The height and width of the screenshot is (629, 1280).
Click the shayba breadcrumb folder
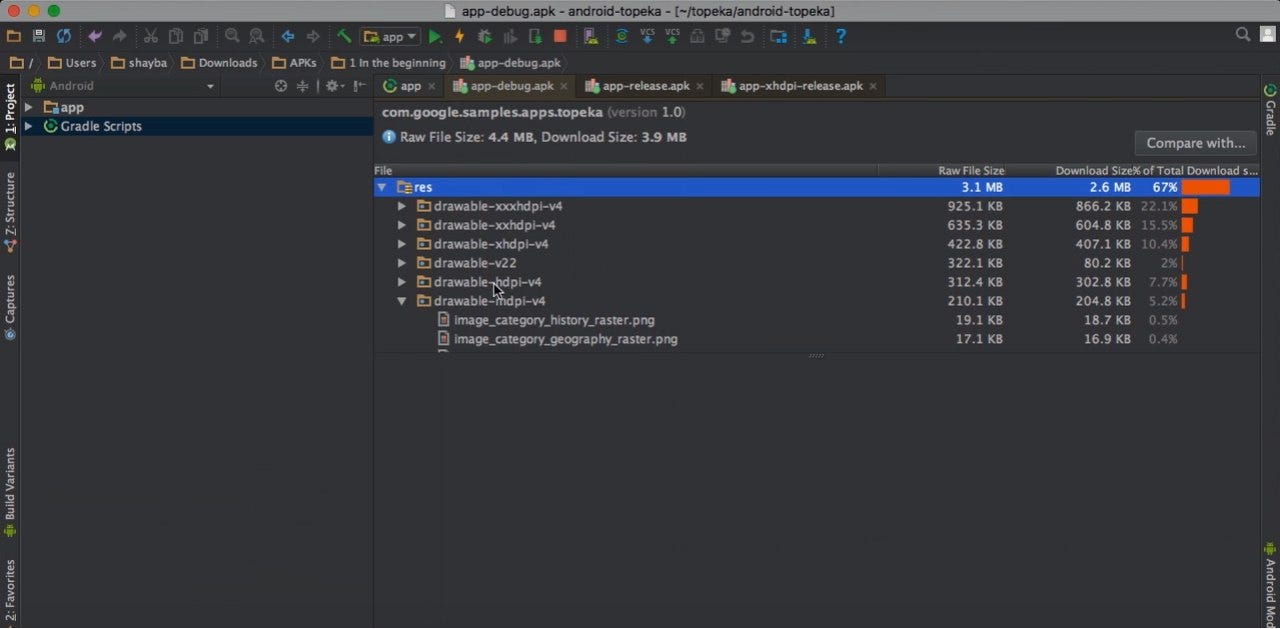click(x=138, y=63)
